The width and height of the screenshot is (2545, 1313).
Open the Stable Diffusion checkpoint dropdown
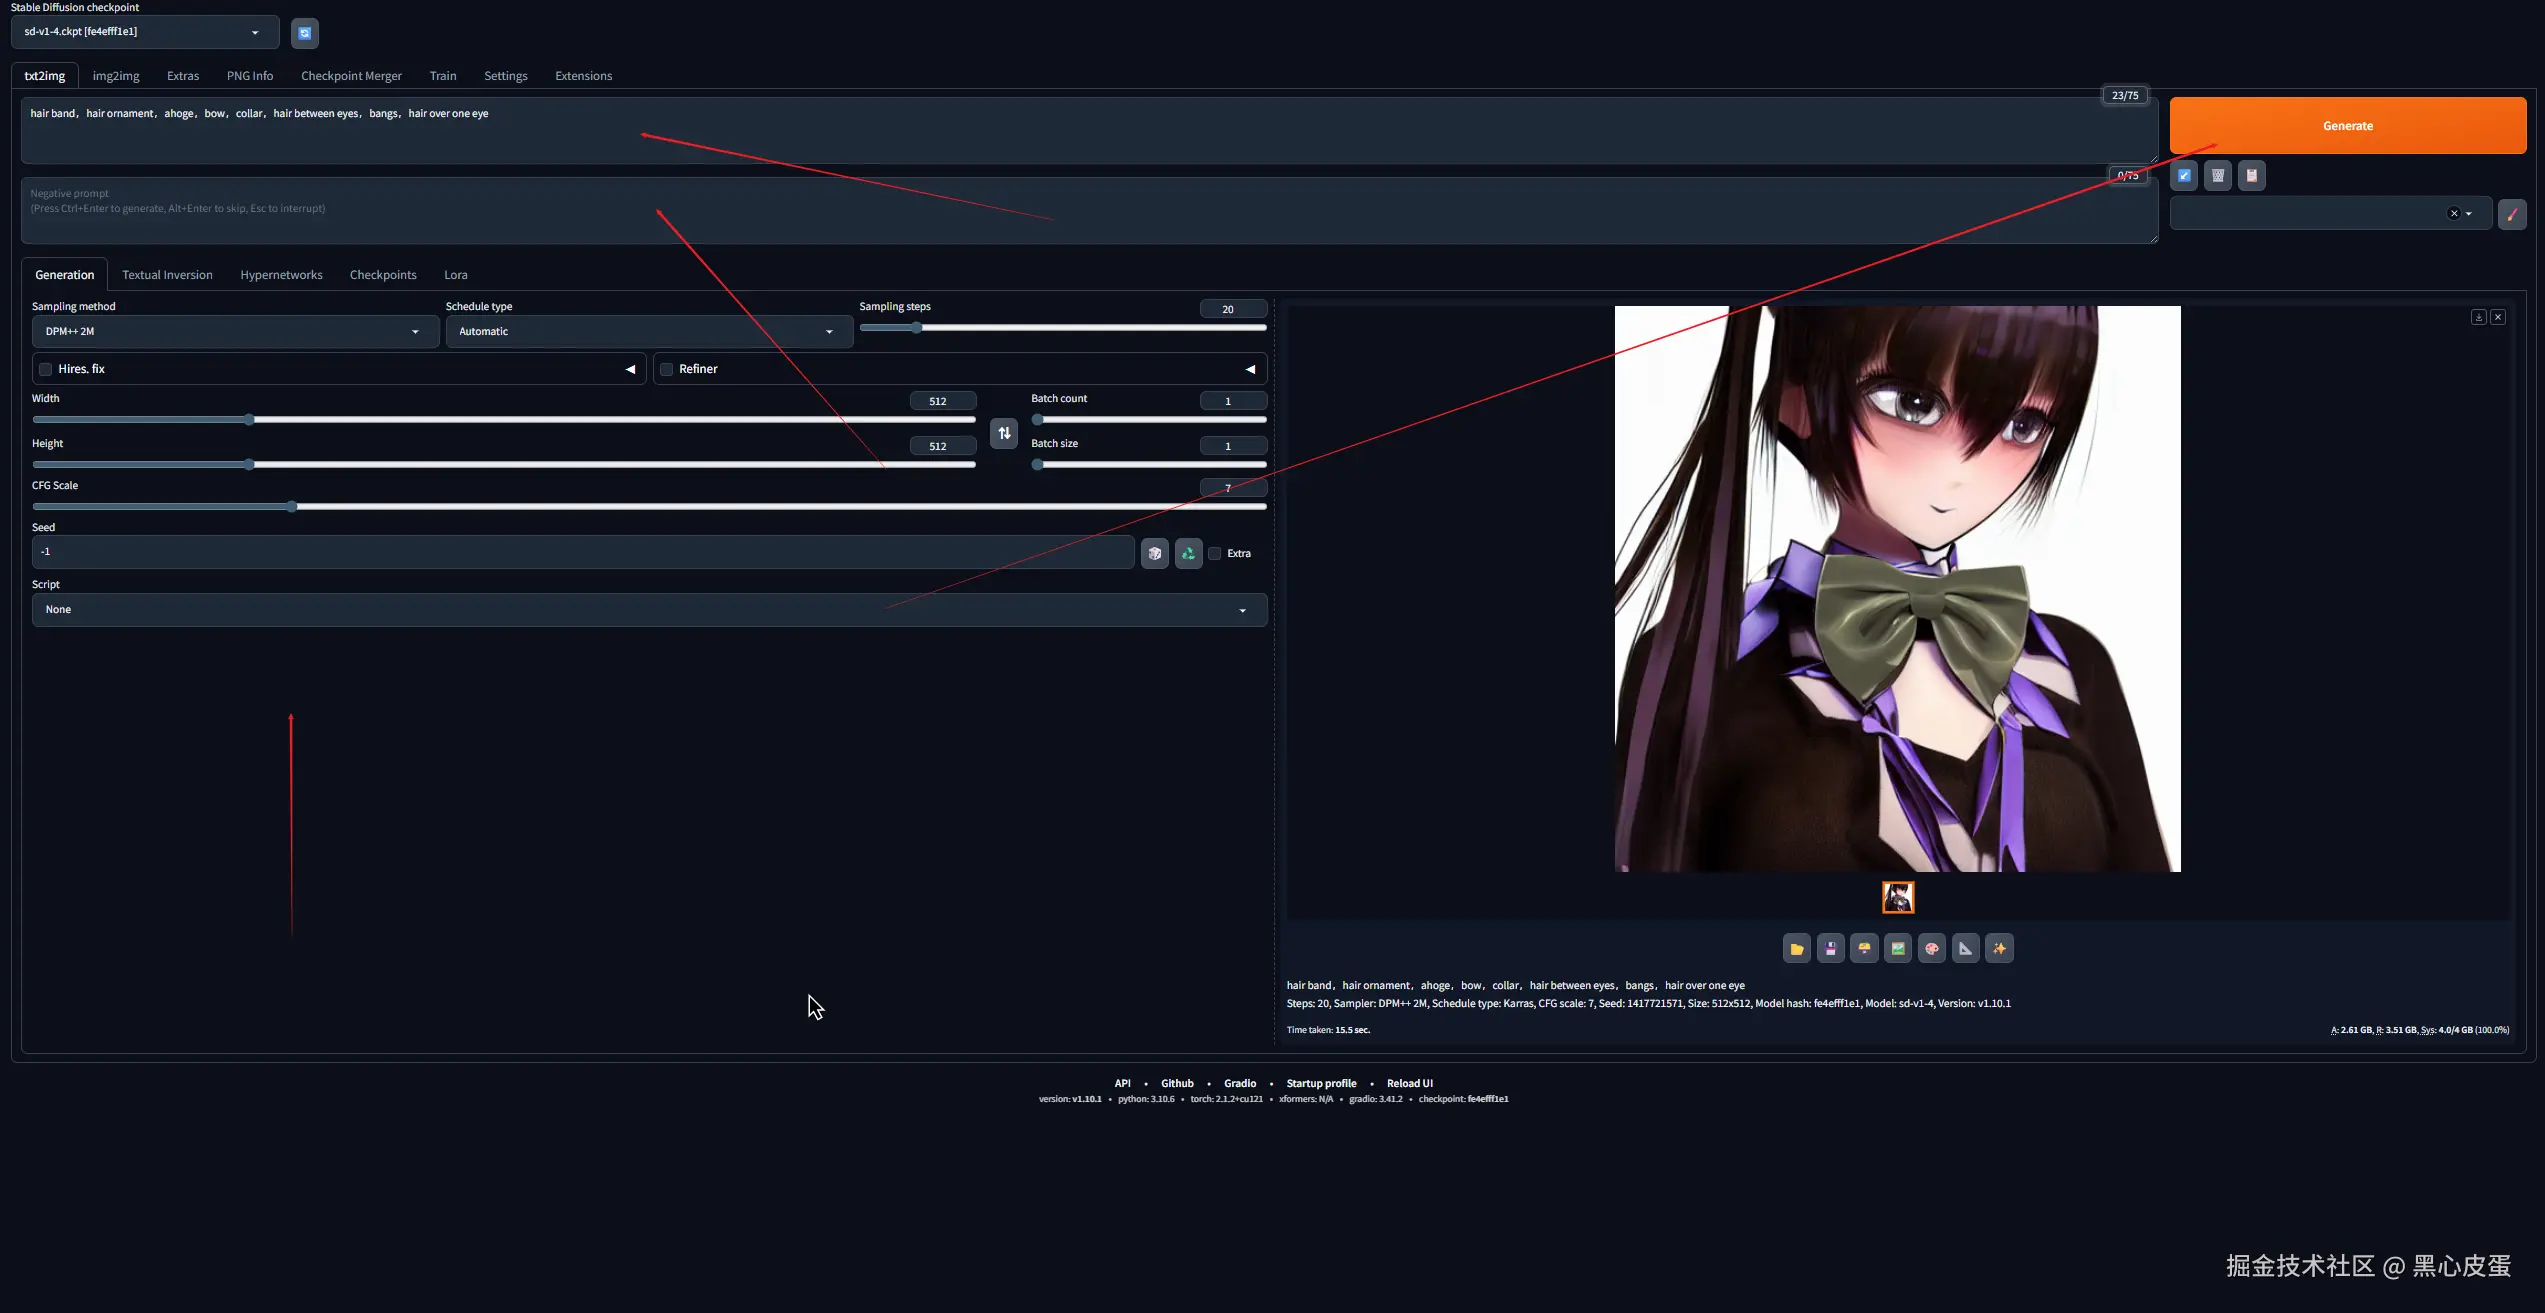click(x=144, y=31)
